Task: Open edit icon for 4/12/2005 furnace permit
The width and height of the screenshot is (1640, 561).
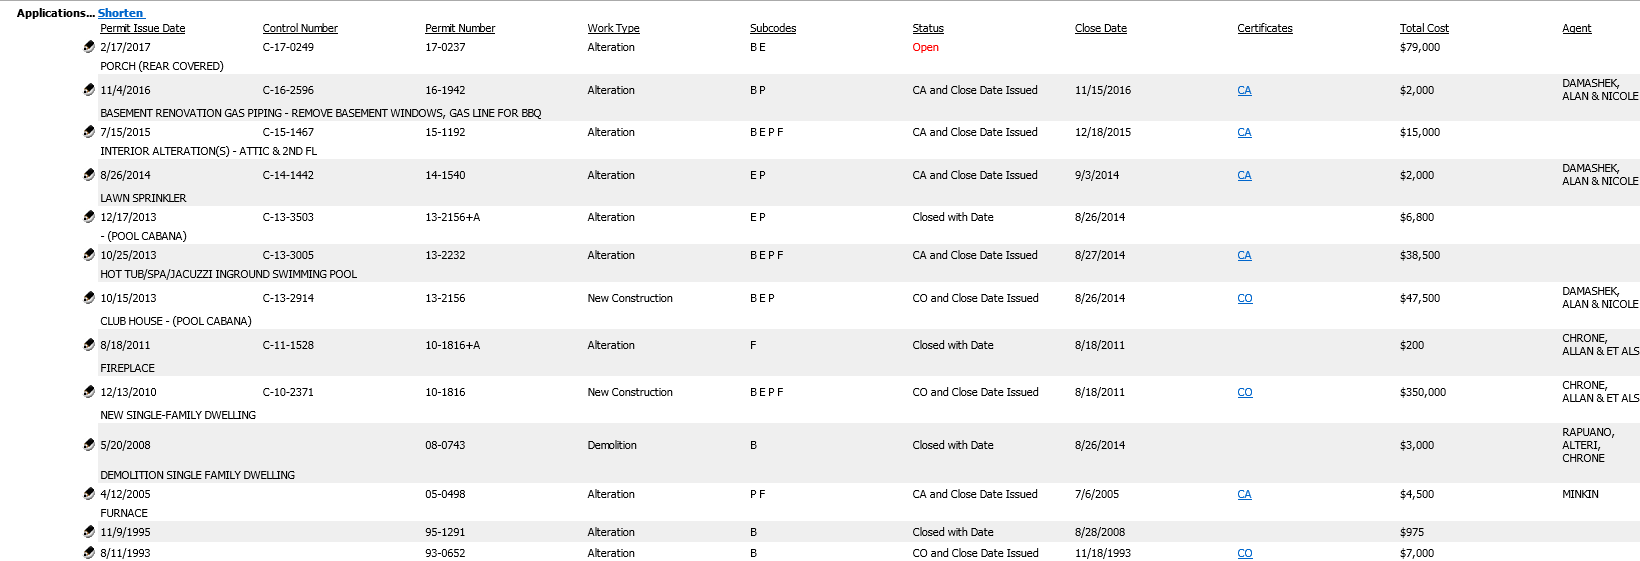Action: 89,493
